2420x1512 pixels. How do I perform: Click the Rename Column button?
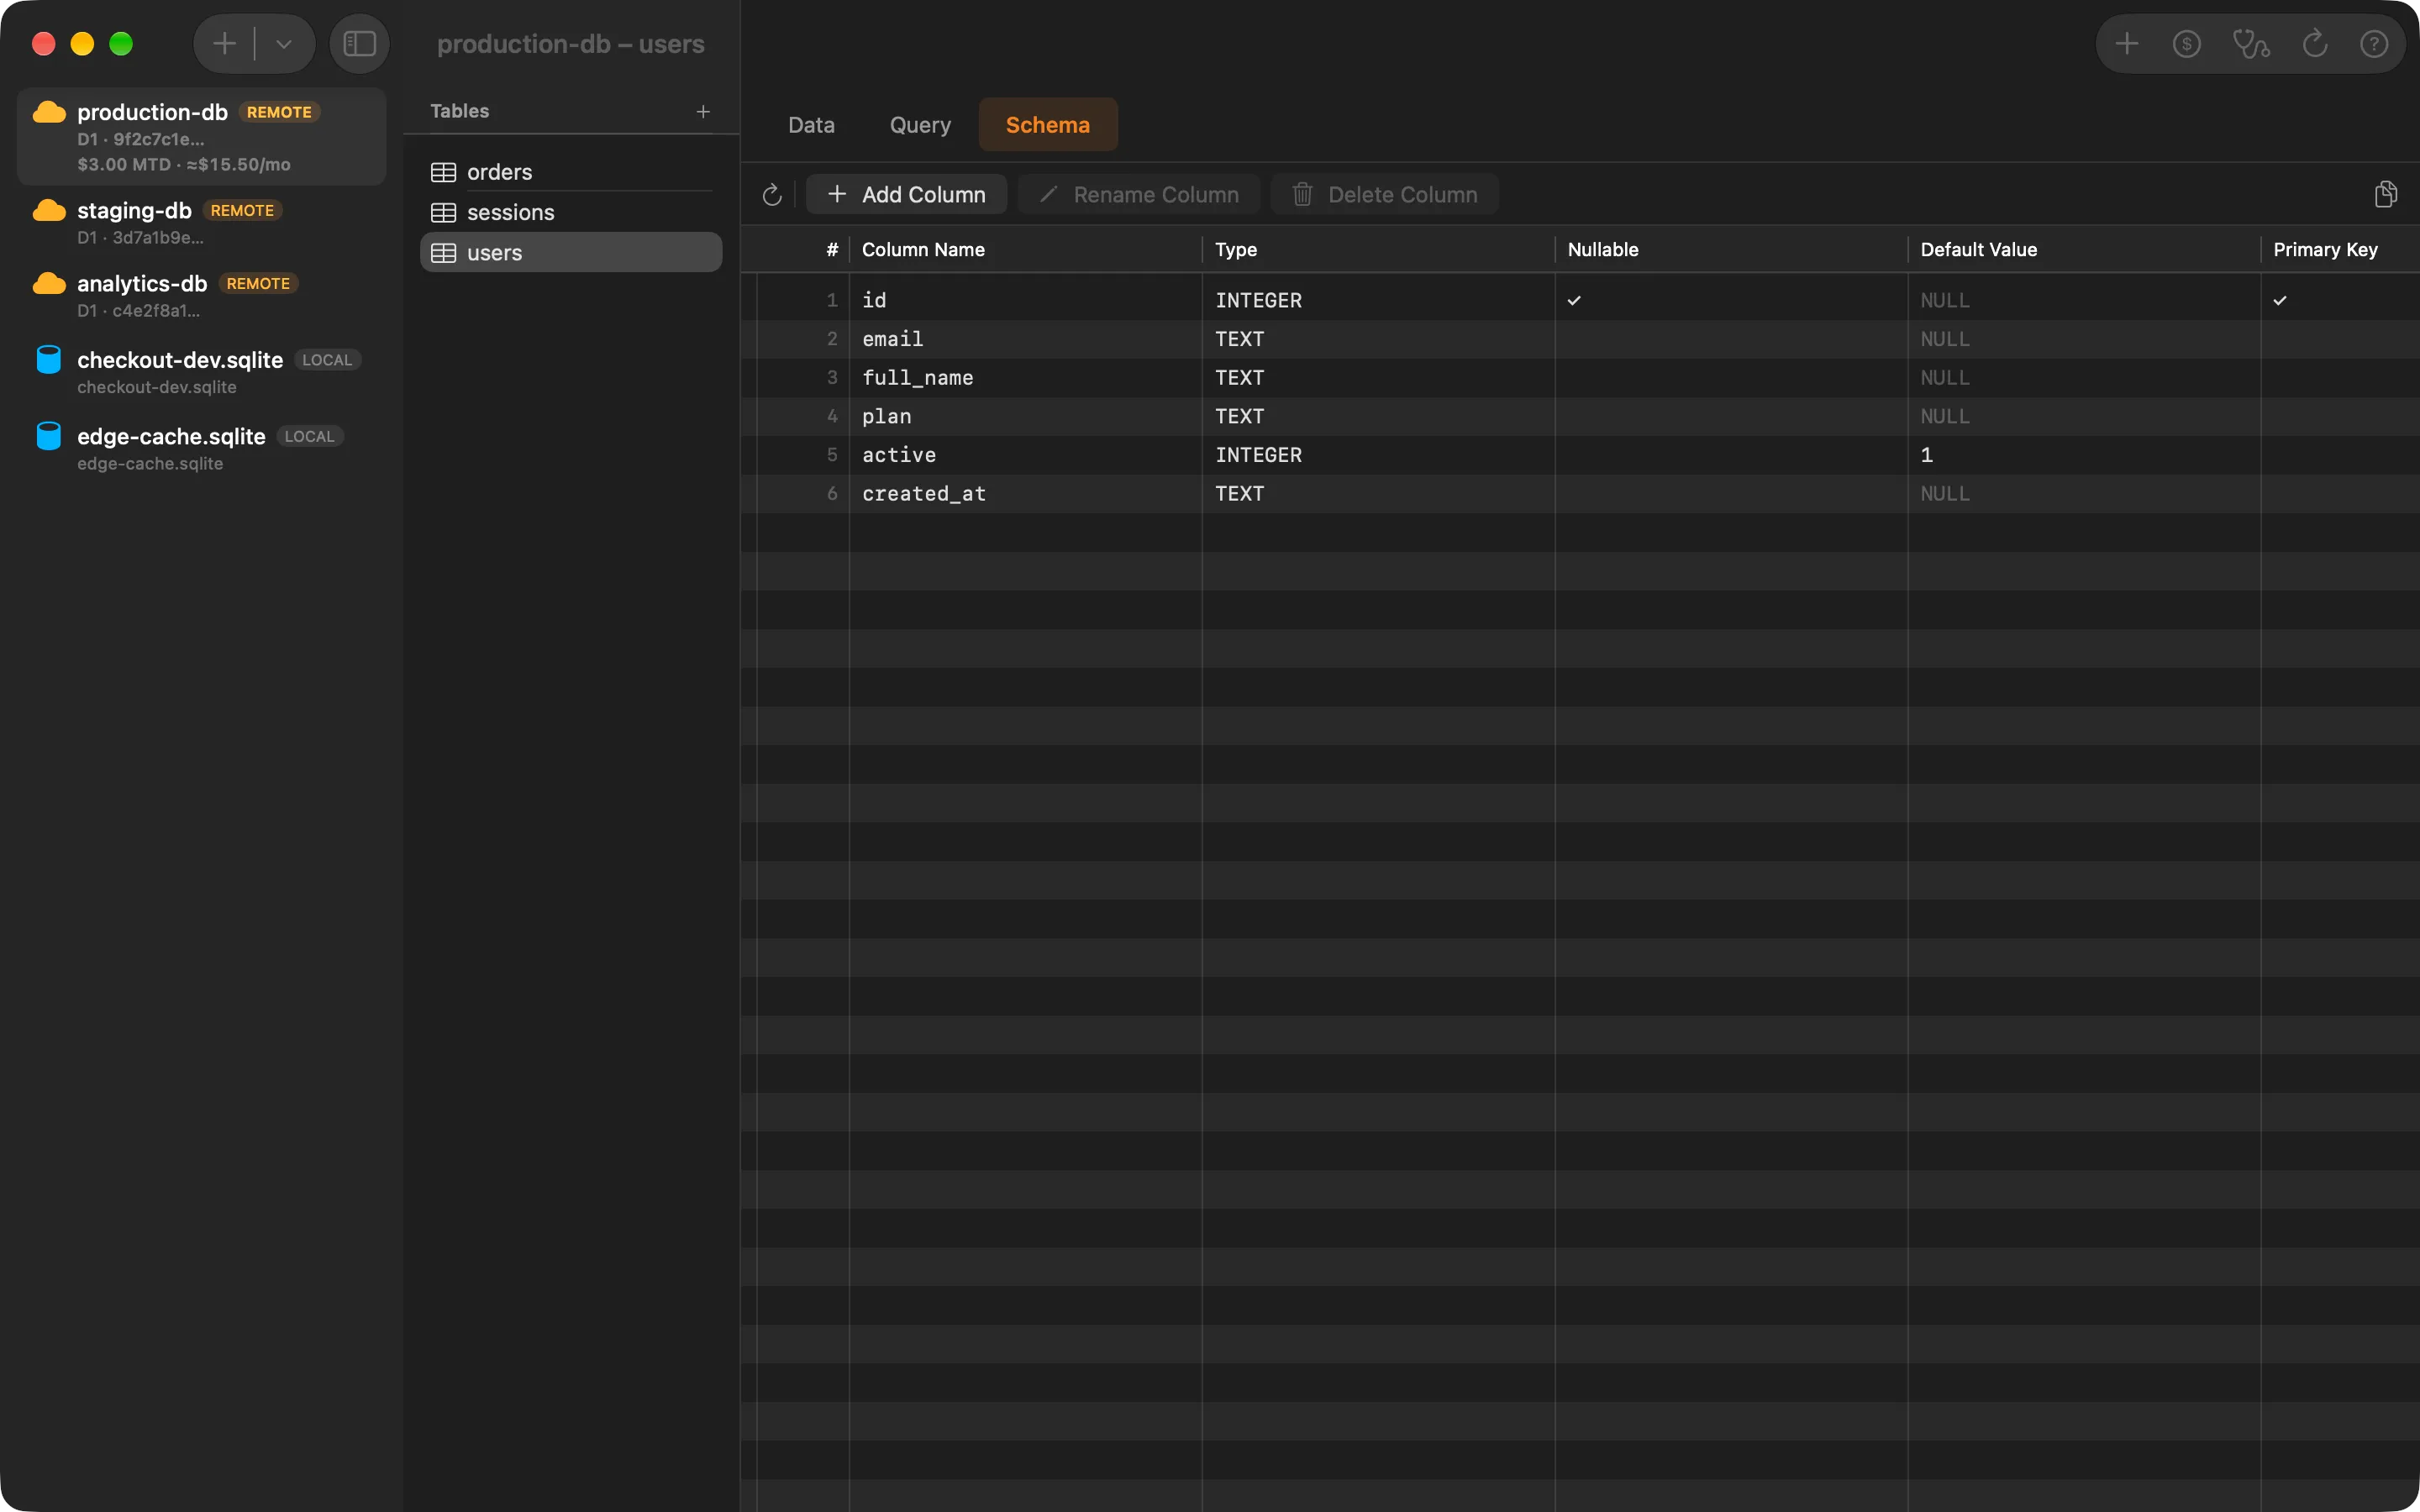1139,194
